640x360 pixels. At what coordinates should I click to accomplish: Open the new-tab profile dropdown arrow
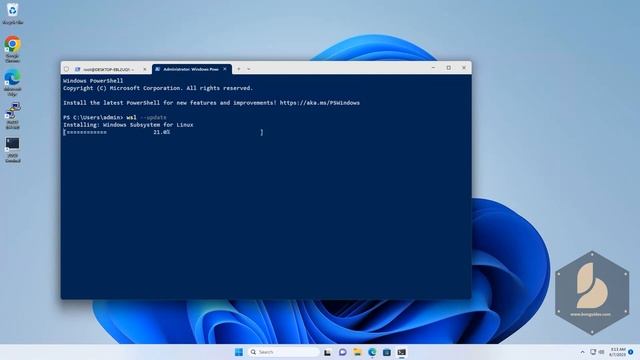pos(249,69)
